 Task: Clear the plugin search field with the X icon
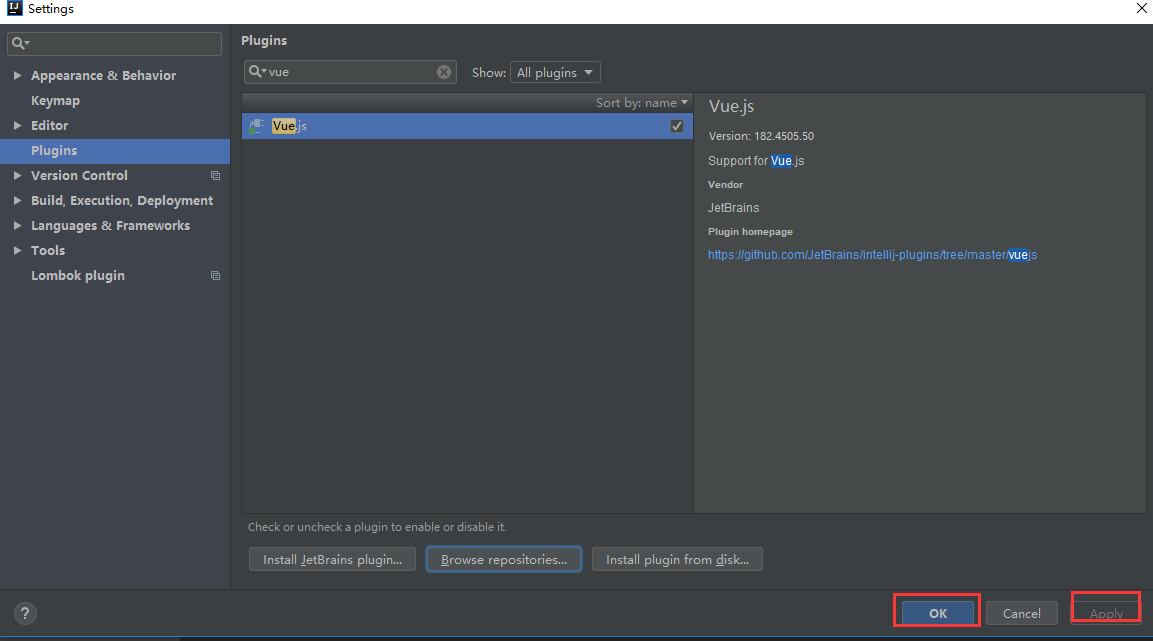click(x=443, y=71)
